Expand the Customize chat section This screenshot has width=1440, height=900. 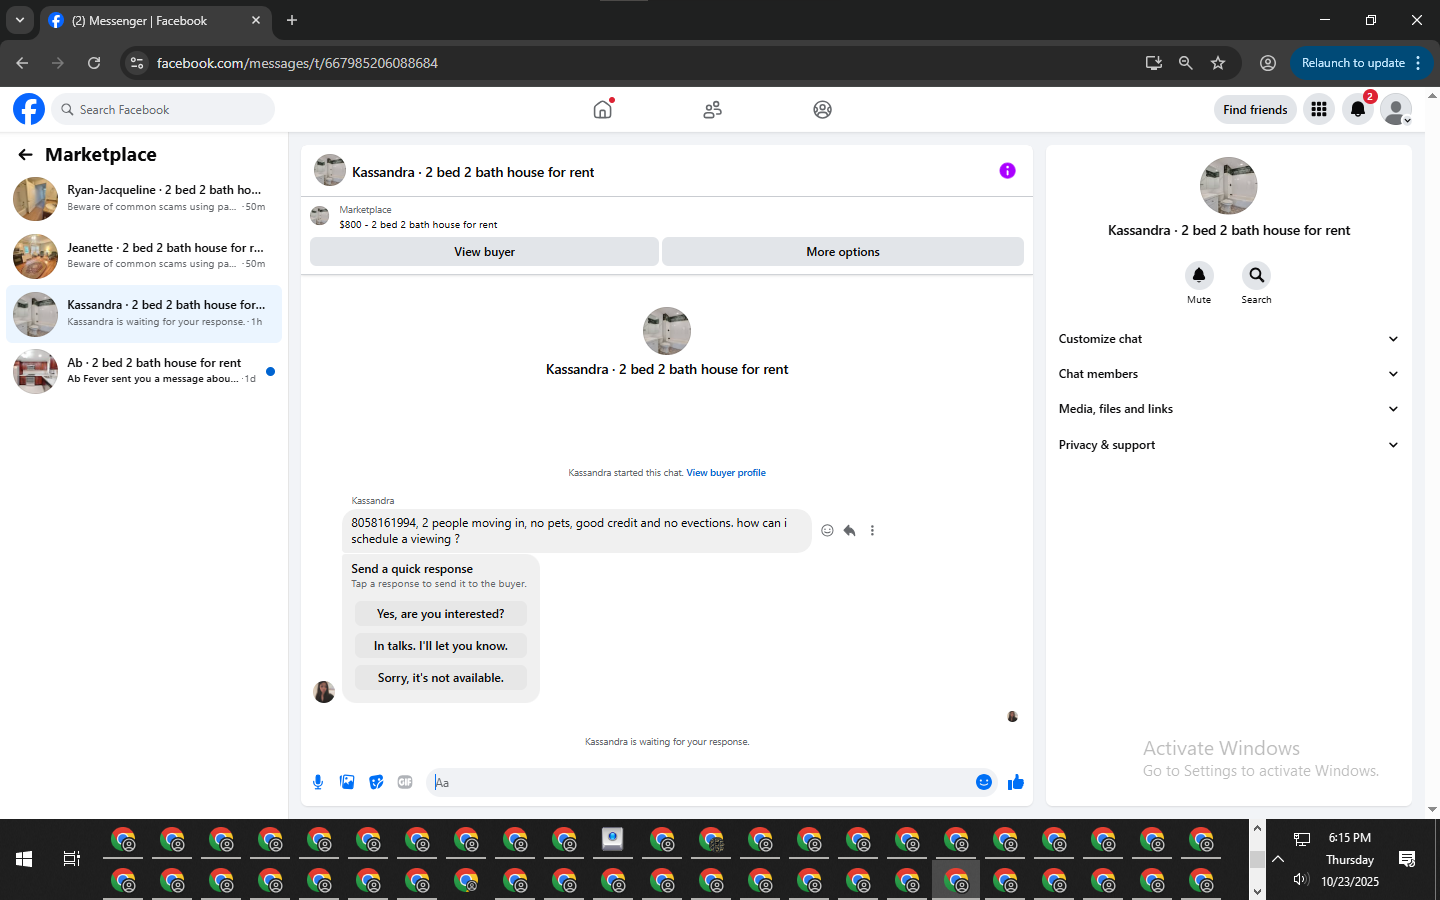click(1229, 339)
